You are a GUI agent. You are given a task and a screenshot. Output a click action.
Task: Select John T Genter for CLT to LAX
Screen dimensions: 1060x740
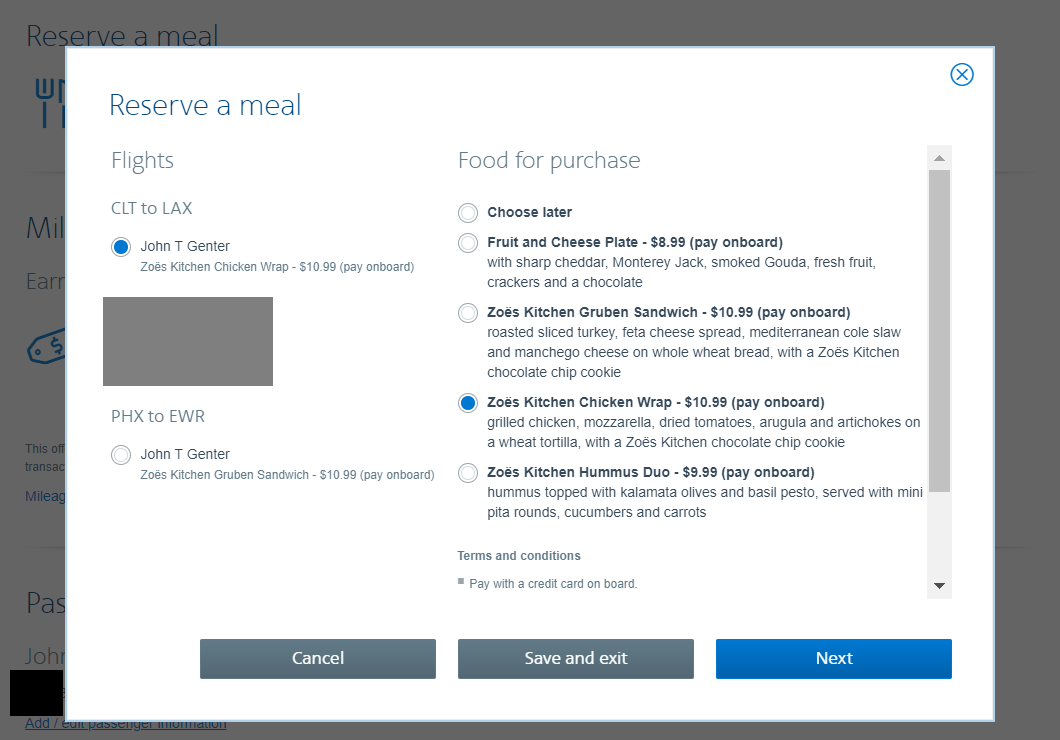click(x=121, y=247)
